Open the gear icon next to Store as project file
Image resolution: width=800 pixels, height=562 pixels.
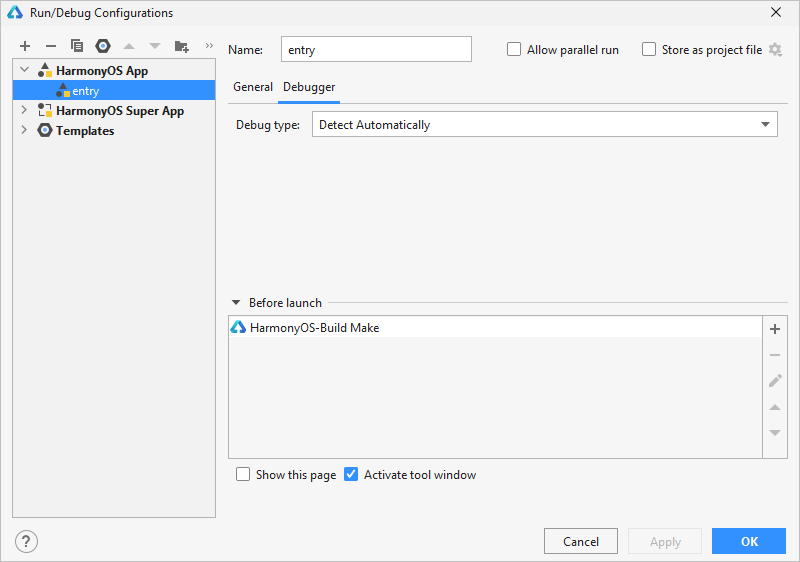(x=776, y=50)
